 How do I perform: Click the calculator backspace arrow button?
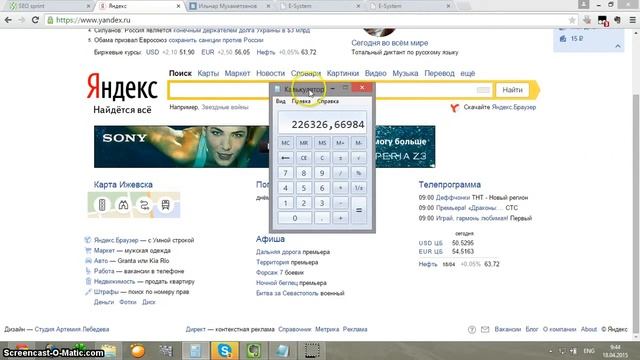[x=285, y=158]
